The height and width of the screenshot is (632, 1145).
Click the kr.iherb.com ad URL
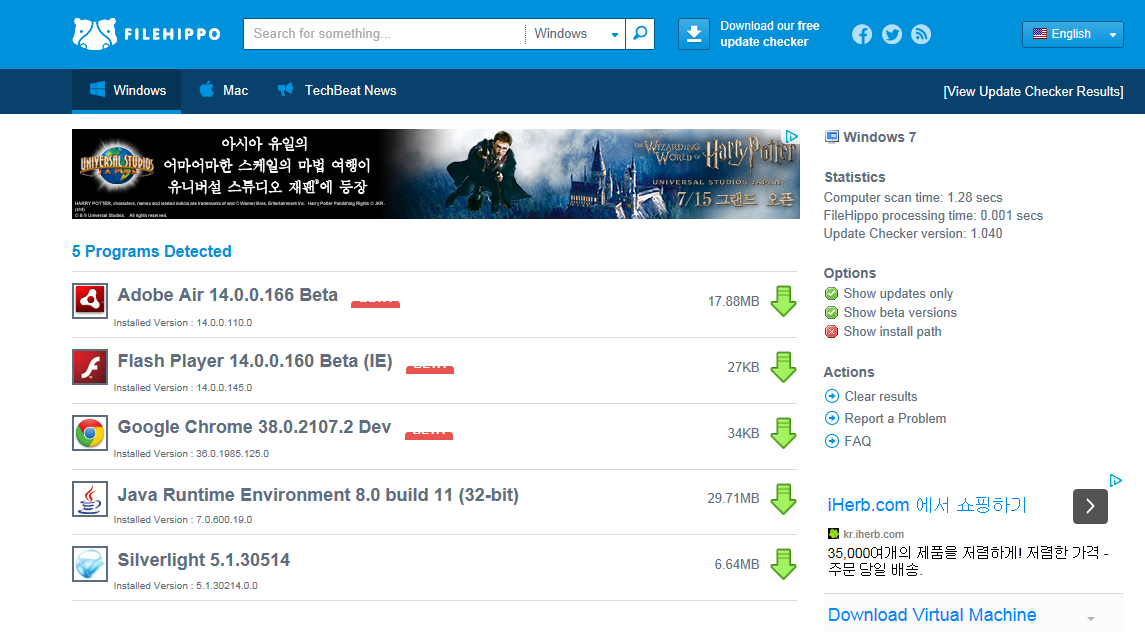pyautogui.click(x=873, y=534)
